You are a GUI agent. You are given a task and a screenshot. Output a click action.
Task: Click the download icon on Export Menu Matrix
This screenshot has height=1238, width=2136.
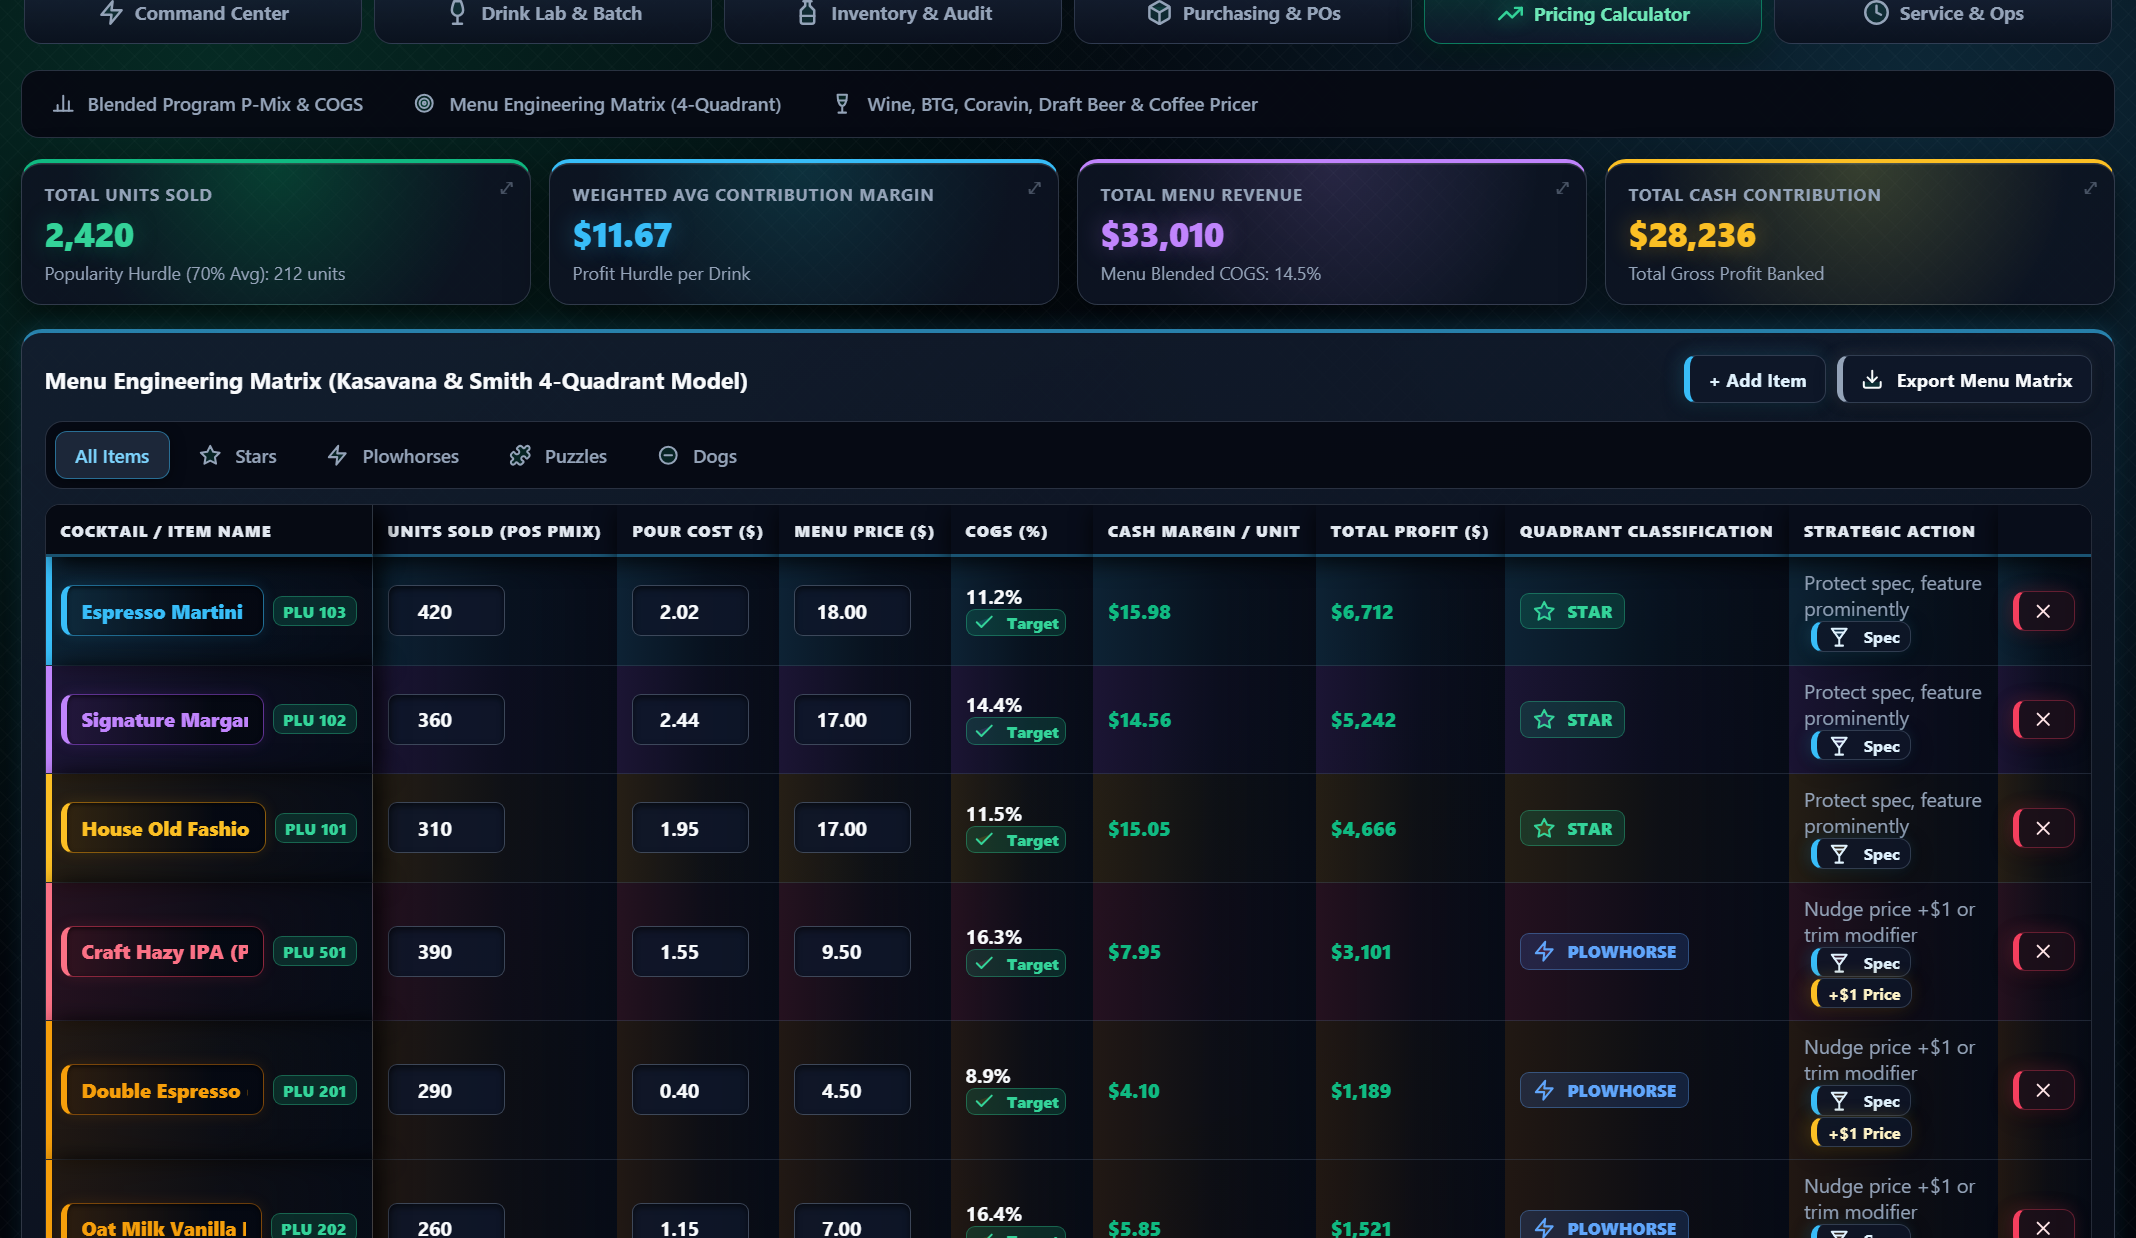tap(1872, 380)
